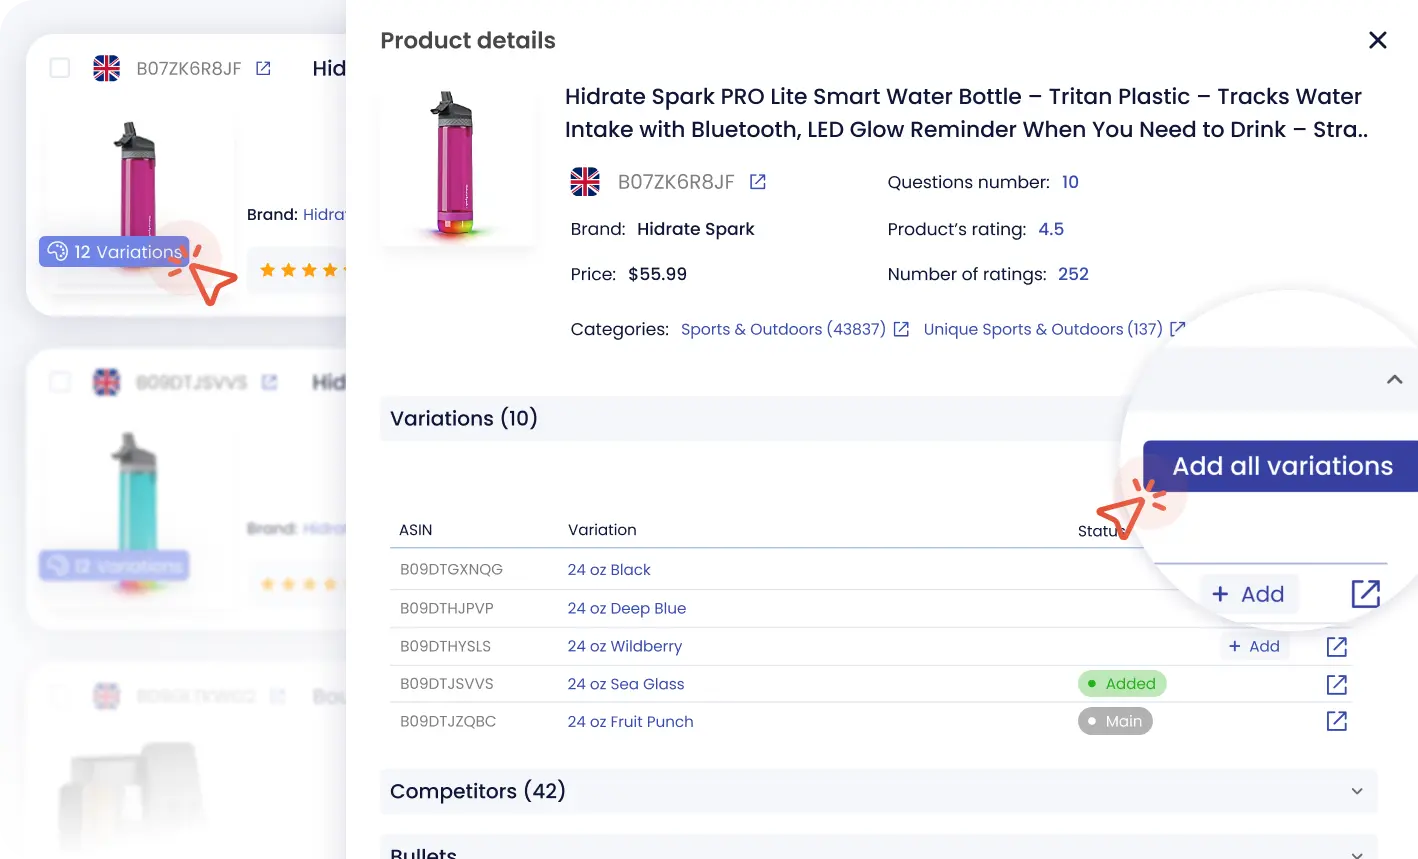Open 24 oz Fruit Punch variation link
The width and height of the screenshot is (1418, 859).
(630, 721)
